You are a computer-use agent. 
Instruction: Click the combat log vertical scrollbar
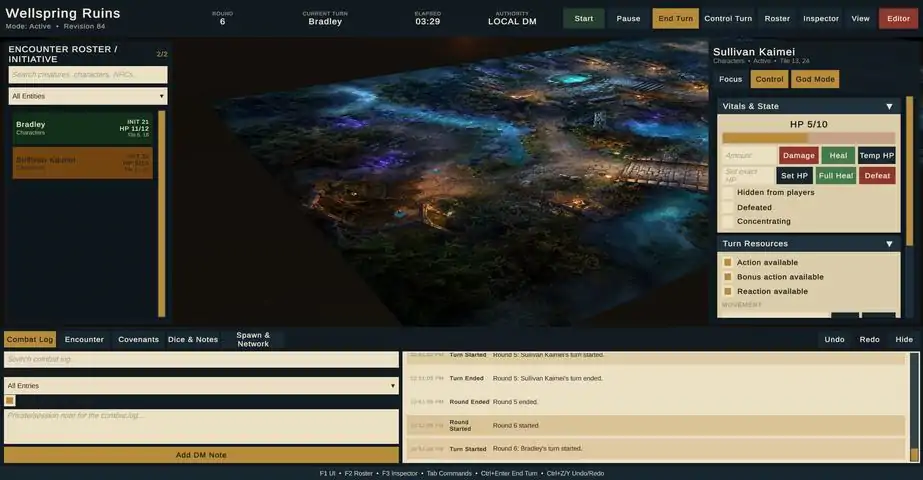click(x=914, y=407)
